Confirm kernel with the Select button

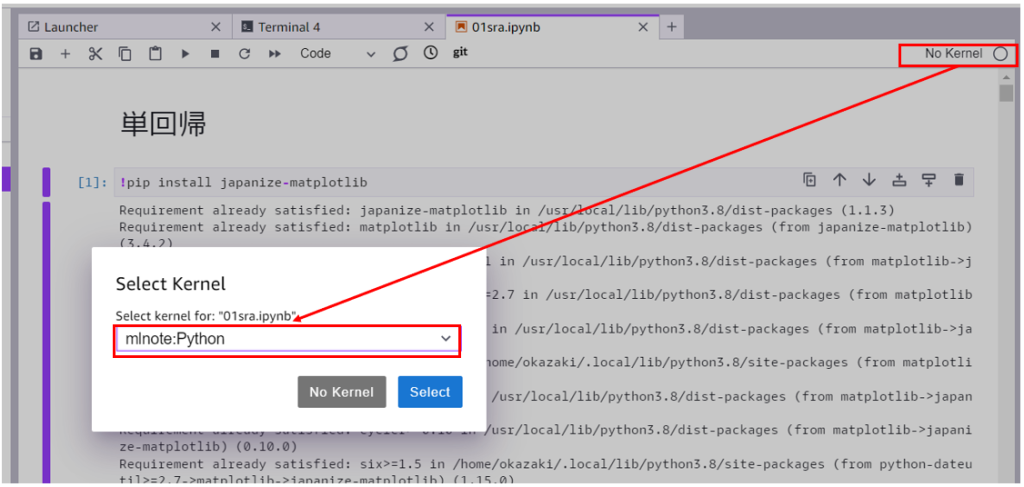click(430, 392)
